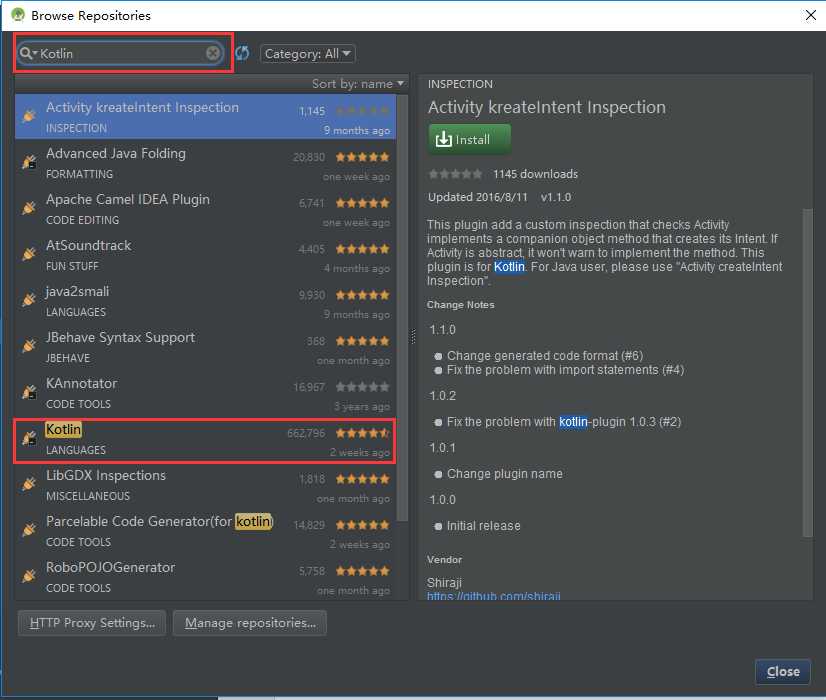Click the plug icon for Advanced Java Folding
Screen dimensions: 826x700
(x=29, y=162)
